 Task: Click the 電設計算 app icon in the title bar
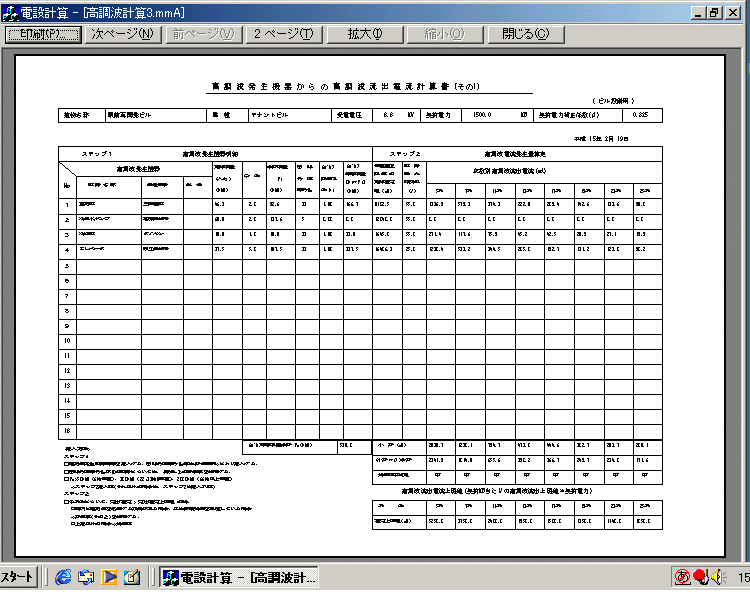point(11,13)
